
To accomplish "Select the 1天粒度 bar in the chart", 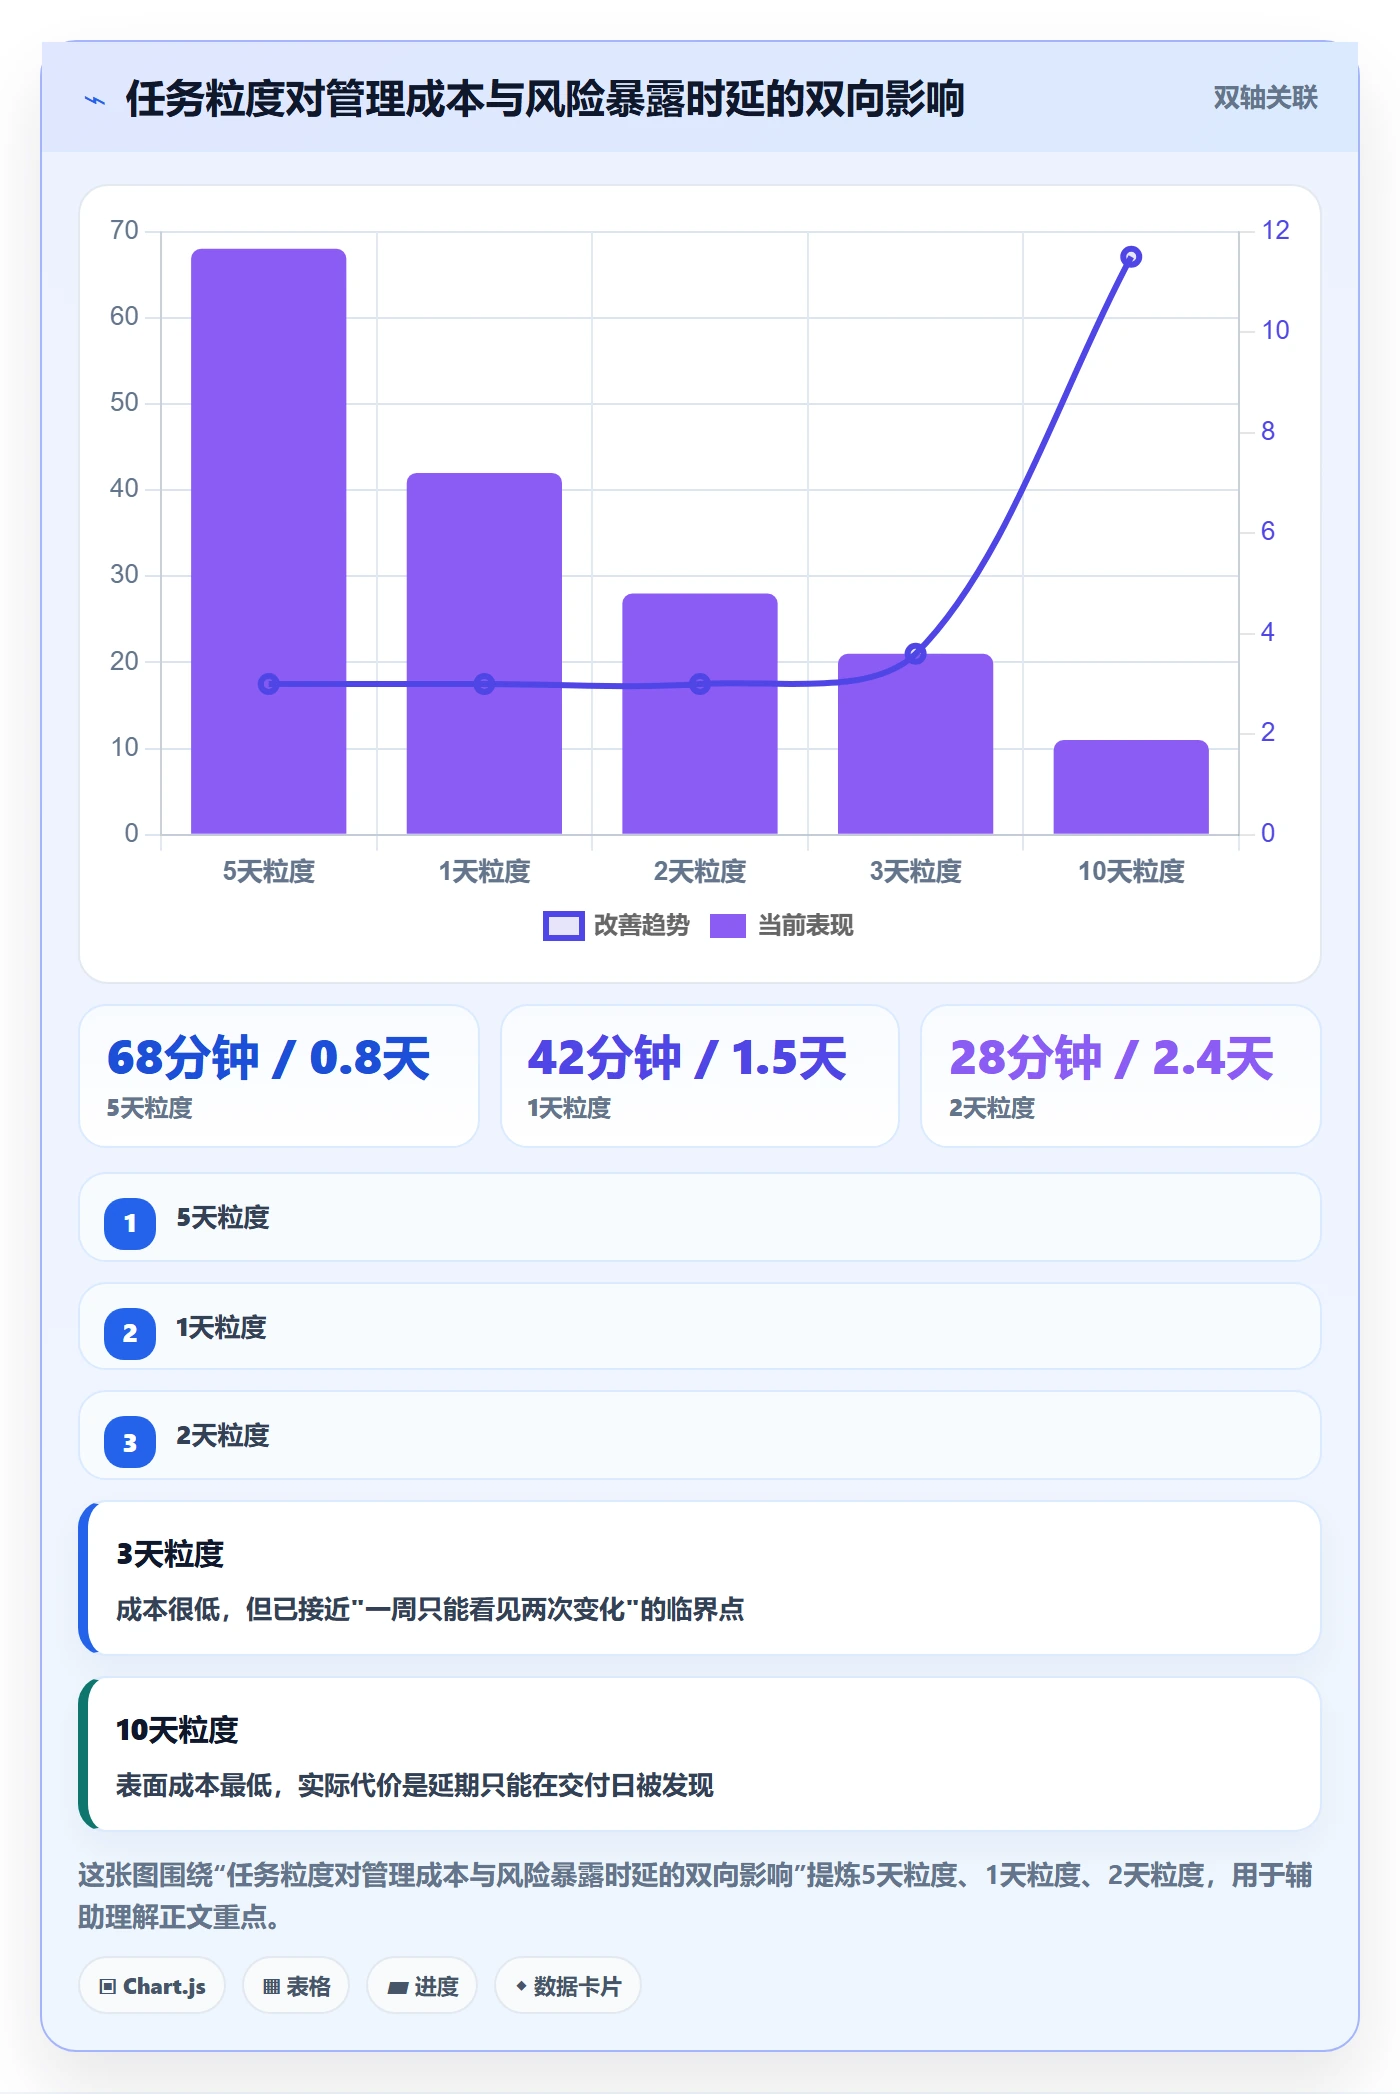I will [x=484, y=653].
